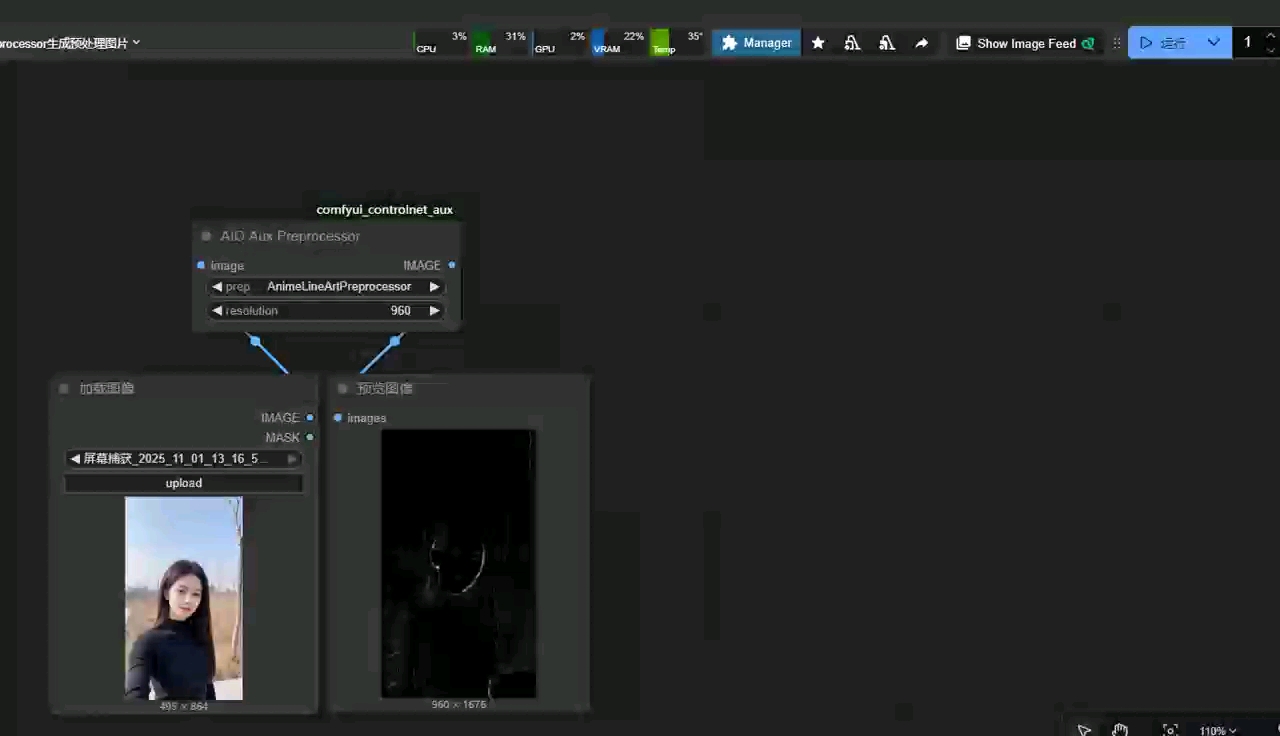Viewport: 1280px width, 736px height.
Task: Collapse the AIO Aux Preprocessor node
Action: tap(206, 236)
